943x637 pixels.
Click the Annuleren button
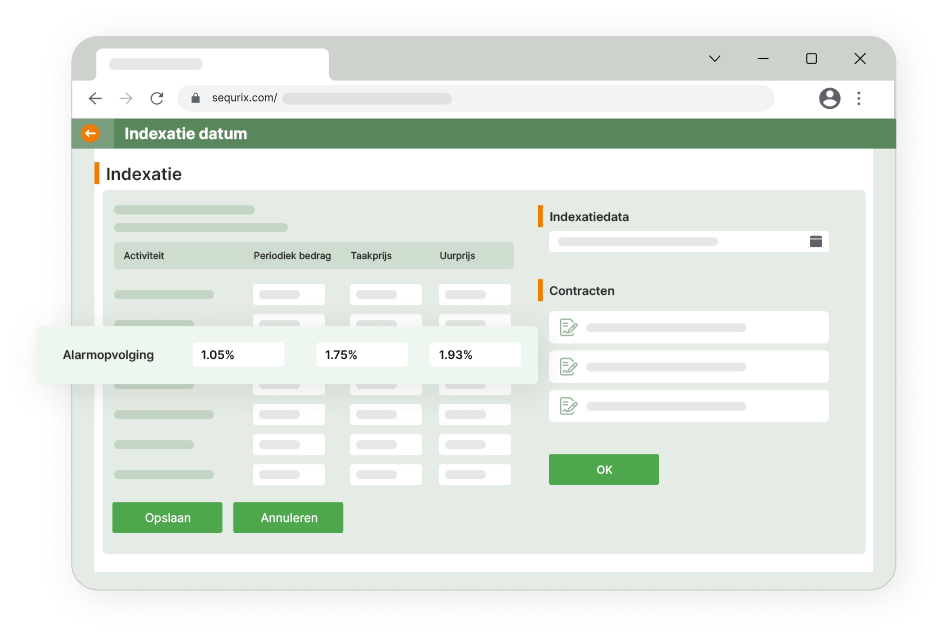[288, 517]
